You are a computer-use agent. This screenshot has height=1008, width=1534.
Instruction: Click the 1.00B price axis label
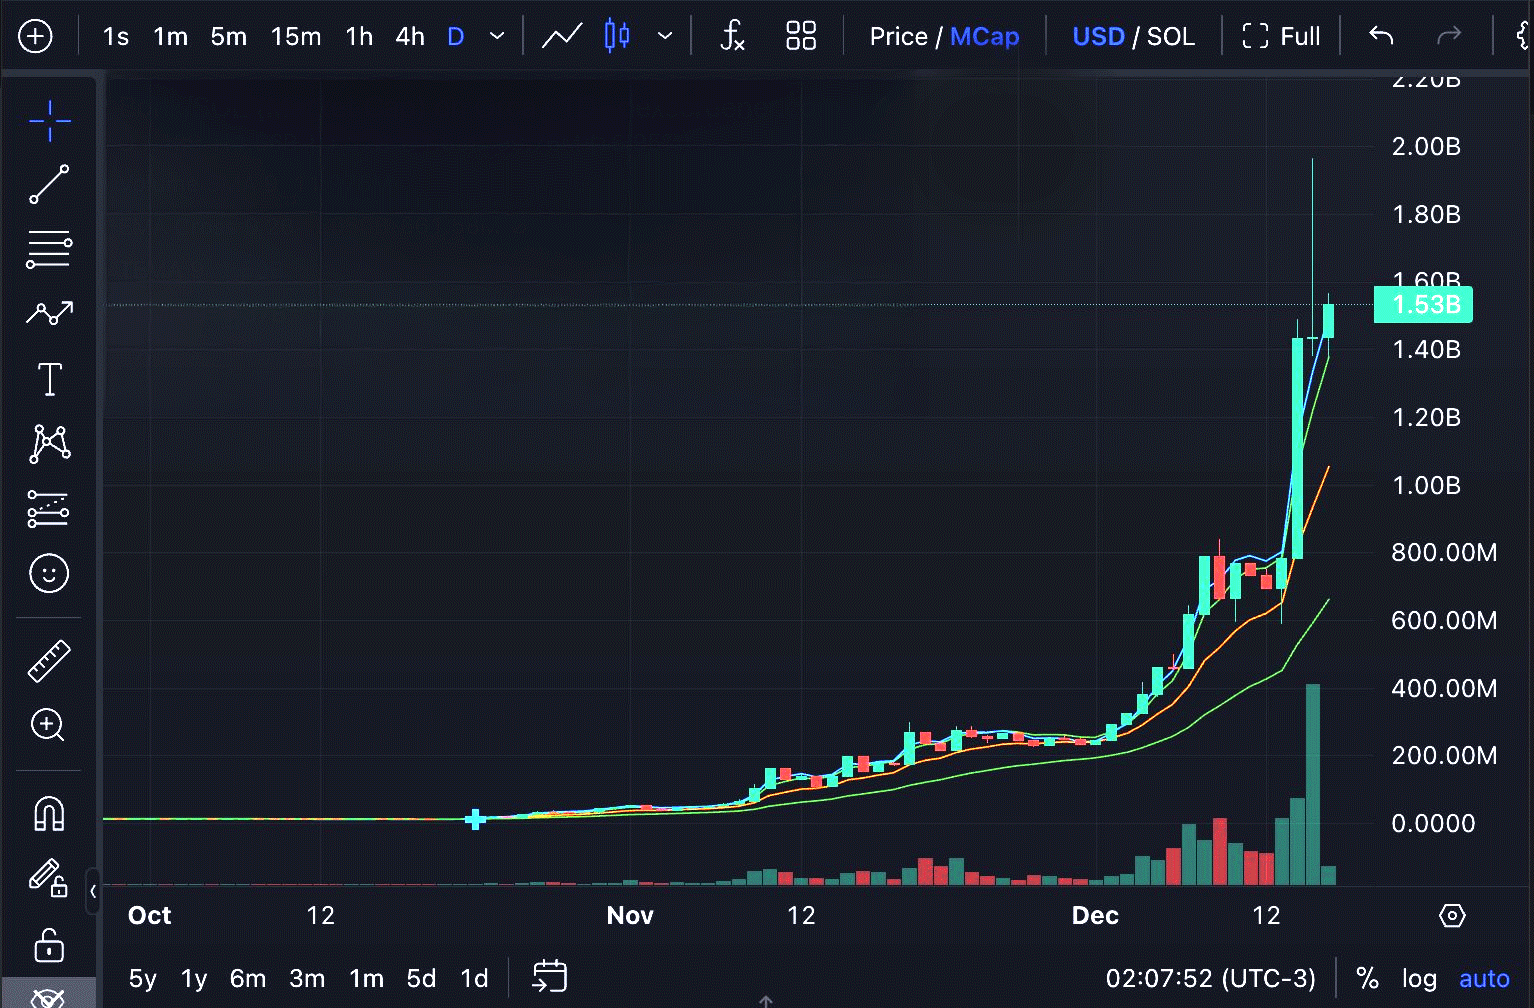pyautogui.click(x=1426, y=485)
